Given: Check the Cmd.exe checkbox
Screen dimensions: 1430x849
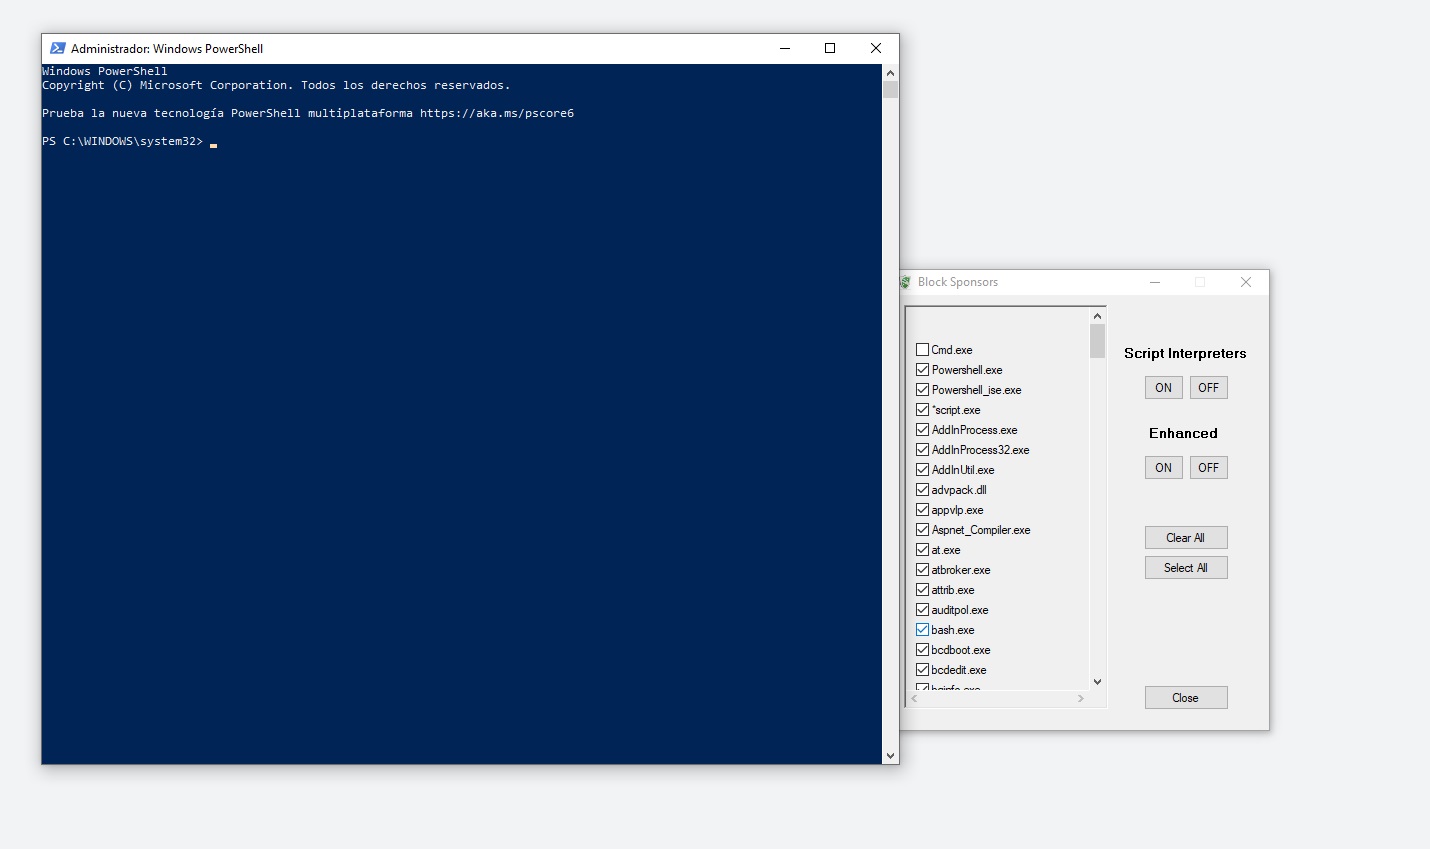Looking at the screenshot, I should click(922, 350).
